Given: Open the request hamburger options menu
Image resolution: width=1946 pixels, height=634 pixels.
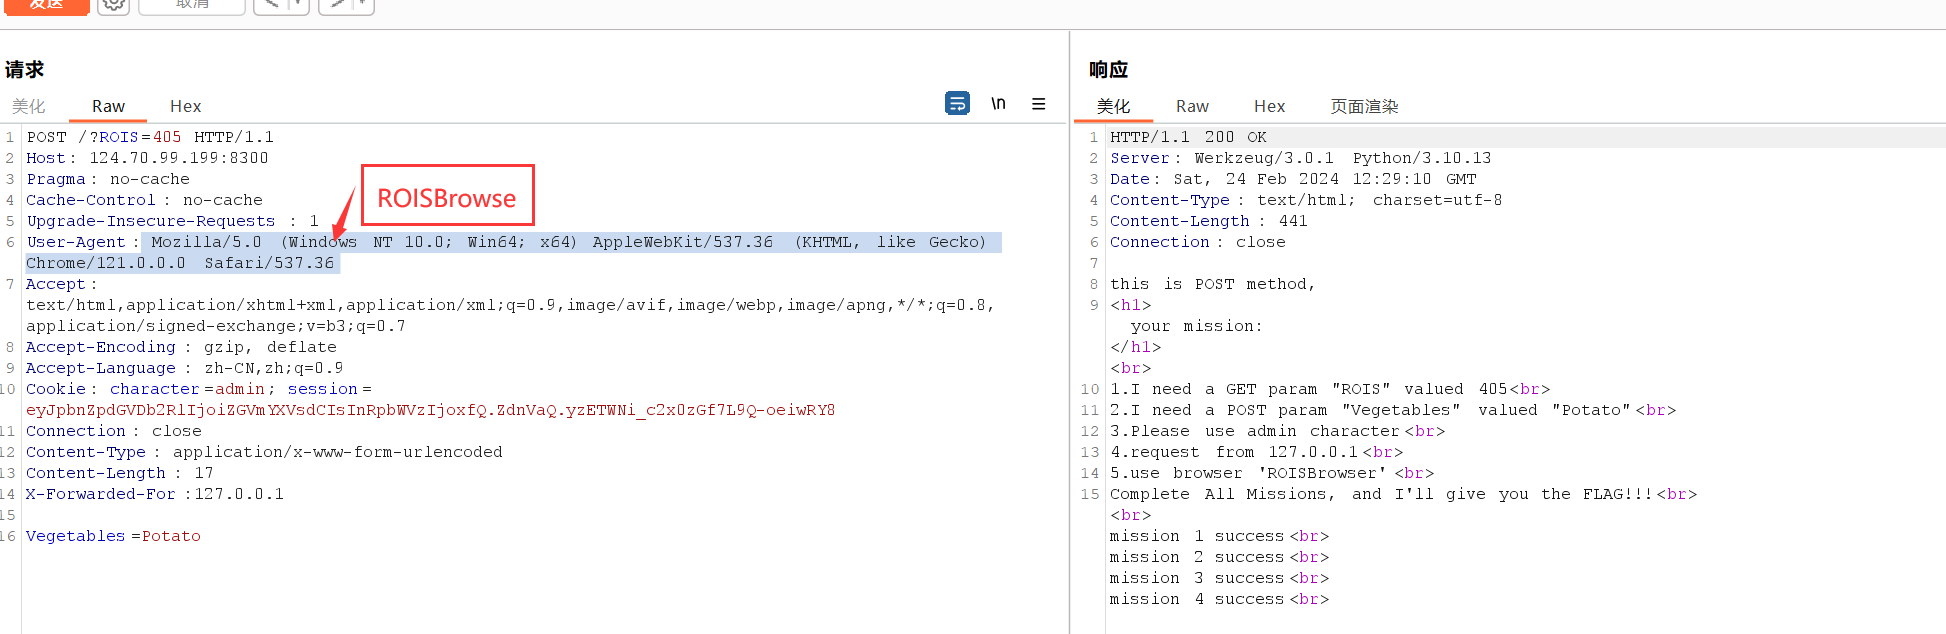Looking at the screenshot, I should point(1039,104).
